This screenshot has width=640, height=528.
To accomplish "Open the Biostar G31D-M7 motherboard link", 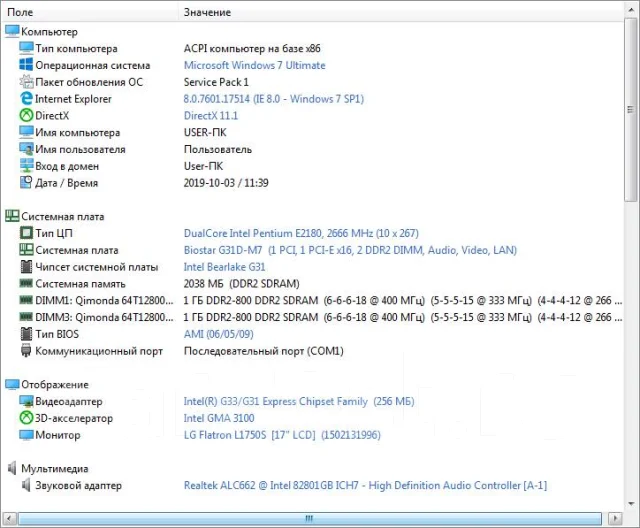I will click(x=350, y=250).
